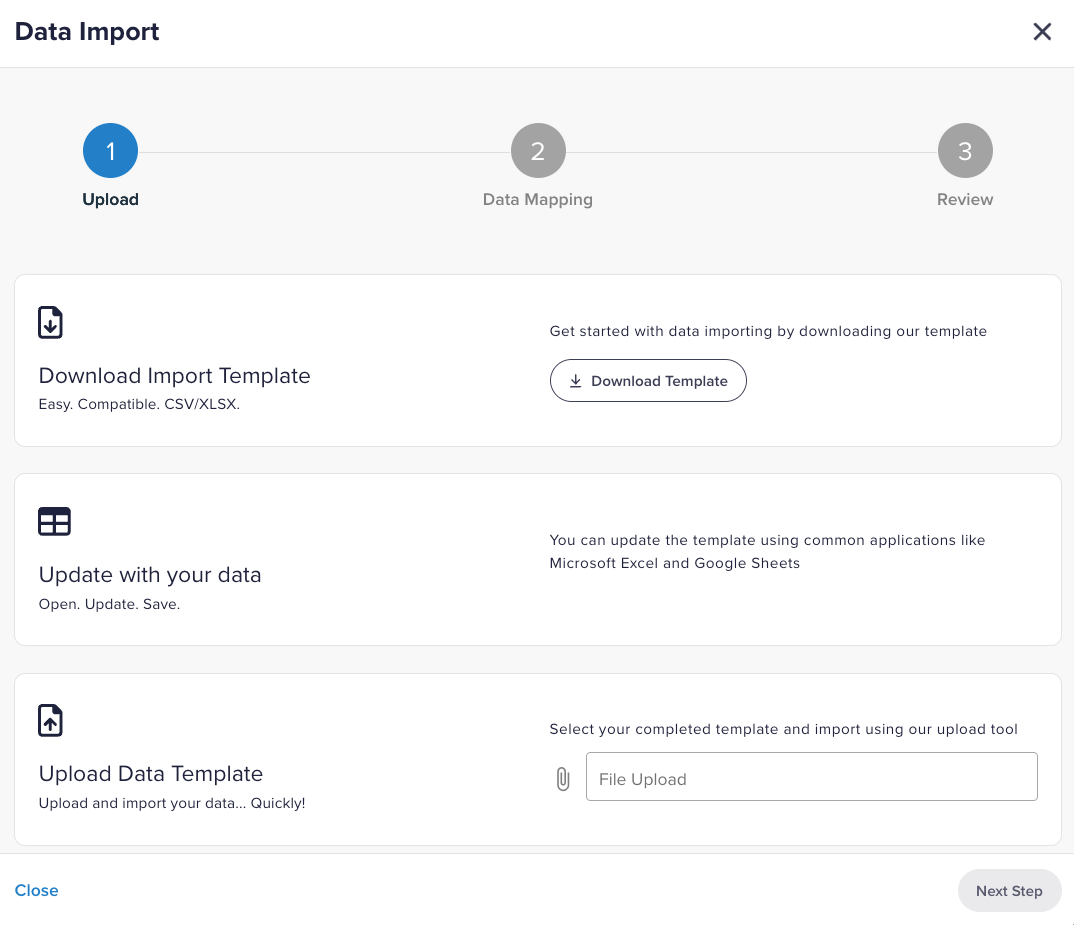Click the Close link at bottom left
The image size is (1074, 925).
point(37,890)
